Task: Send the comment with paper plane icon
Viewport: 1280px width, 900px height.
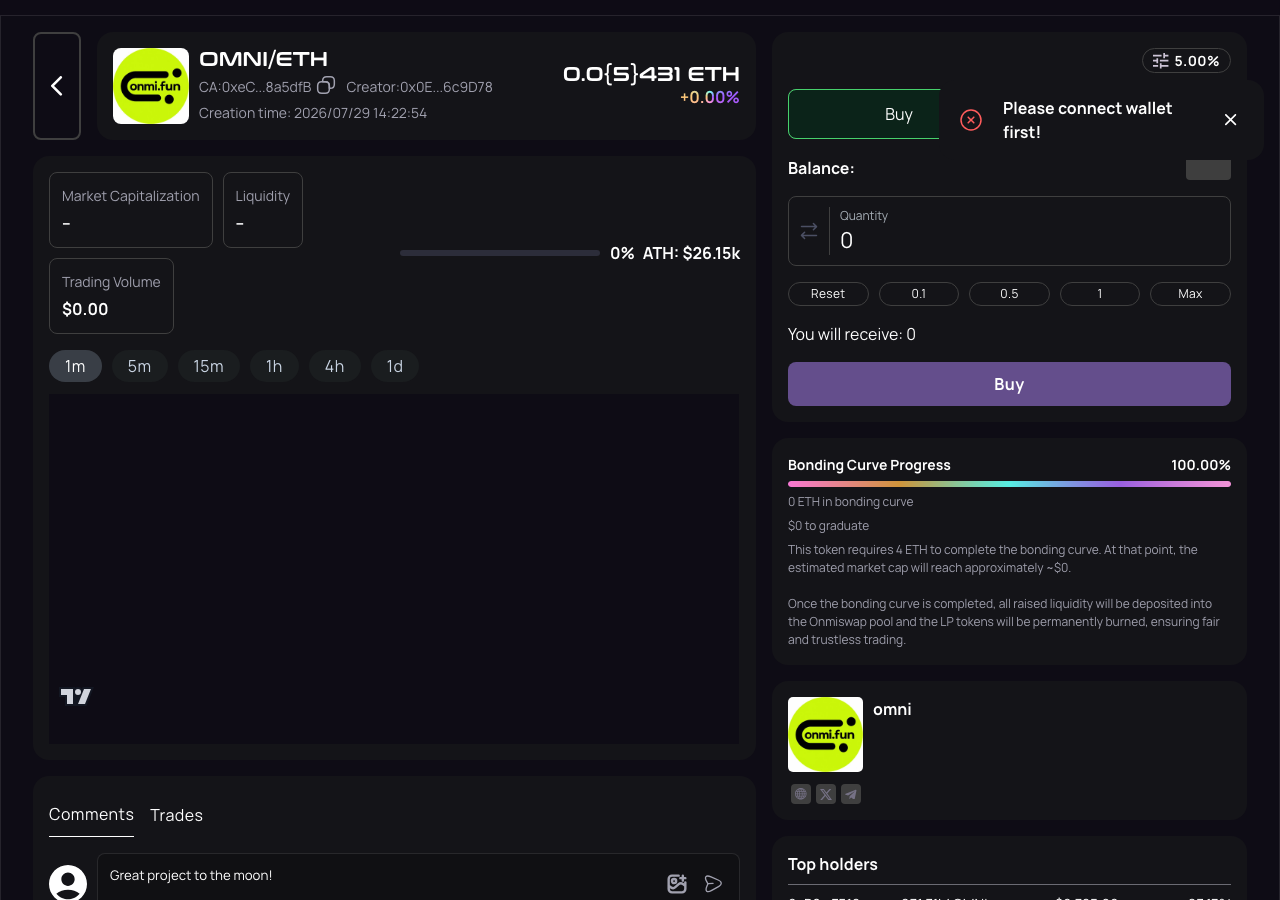Action: coord(713,883)
